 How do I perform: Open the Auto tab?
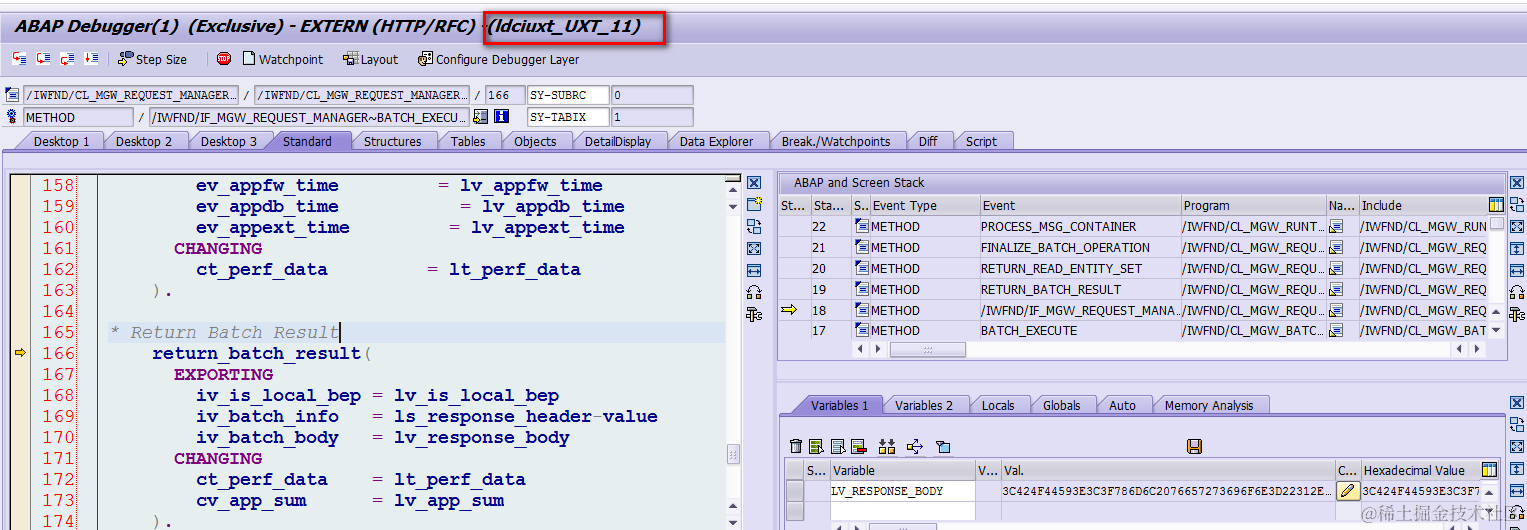(1122, 405)
